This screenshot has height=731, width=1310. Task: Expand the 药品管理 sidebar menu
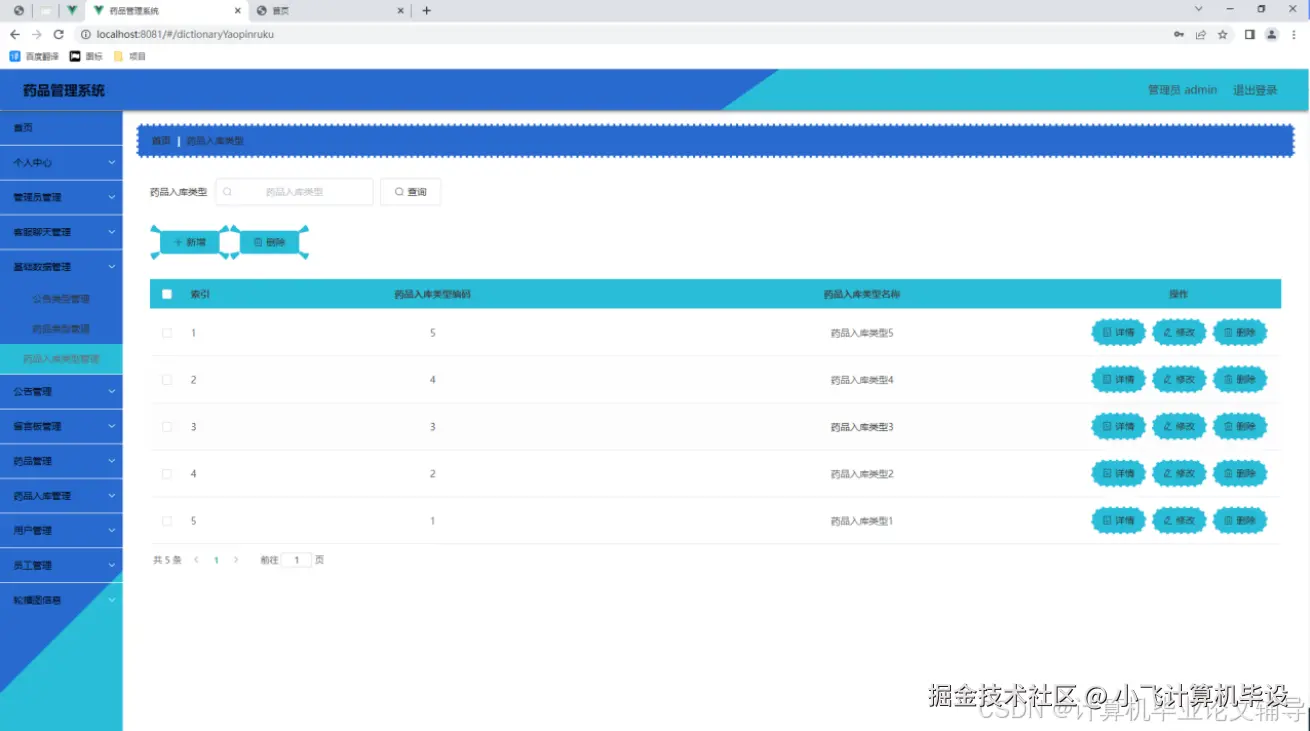61,461
